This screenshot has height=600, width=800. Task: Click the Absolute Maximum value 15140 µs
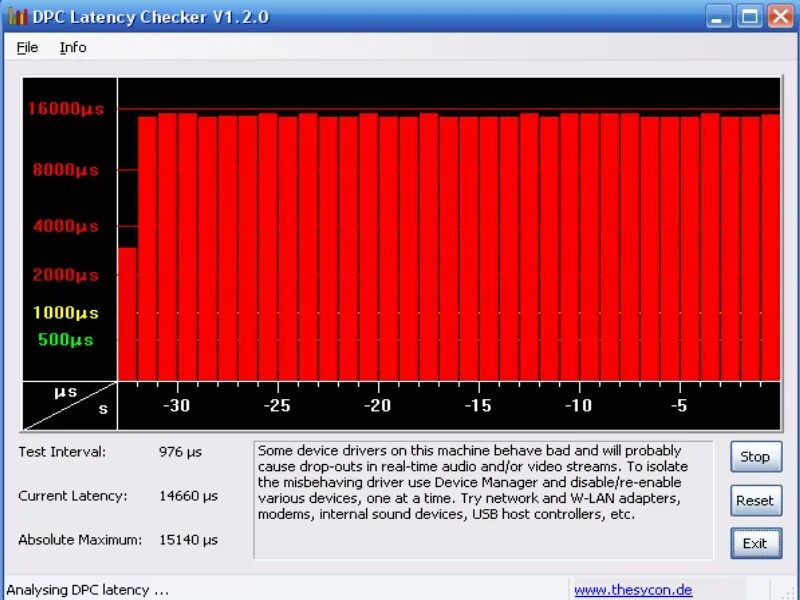[188, 540]
